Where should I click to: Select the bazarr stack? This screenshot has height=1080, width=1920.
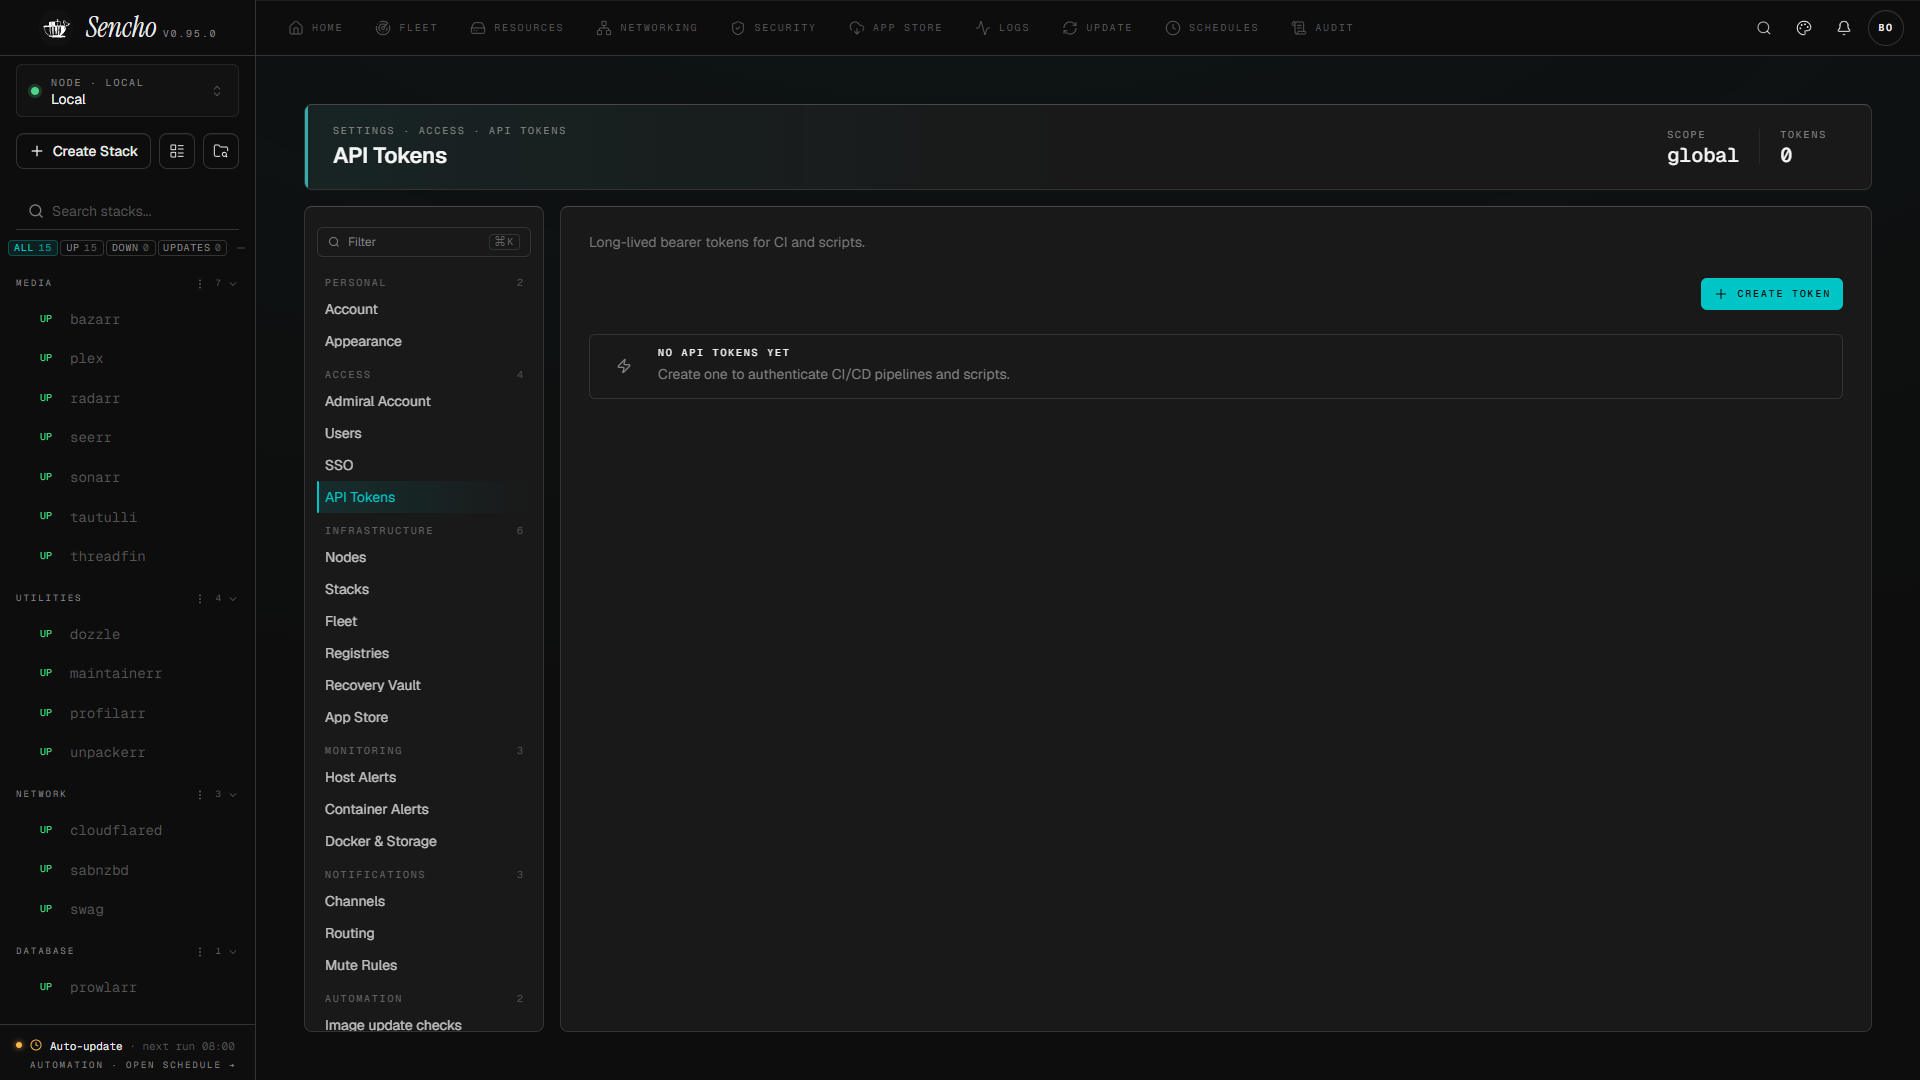click(127, 320)
